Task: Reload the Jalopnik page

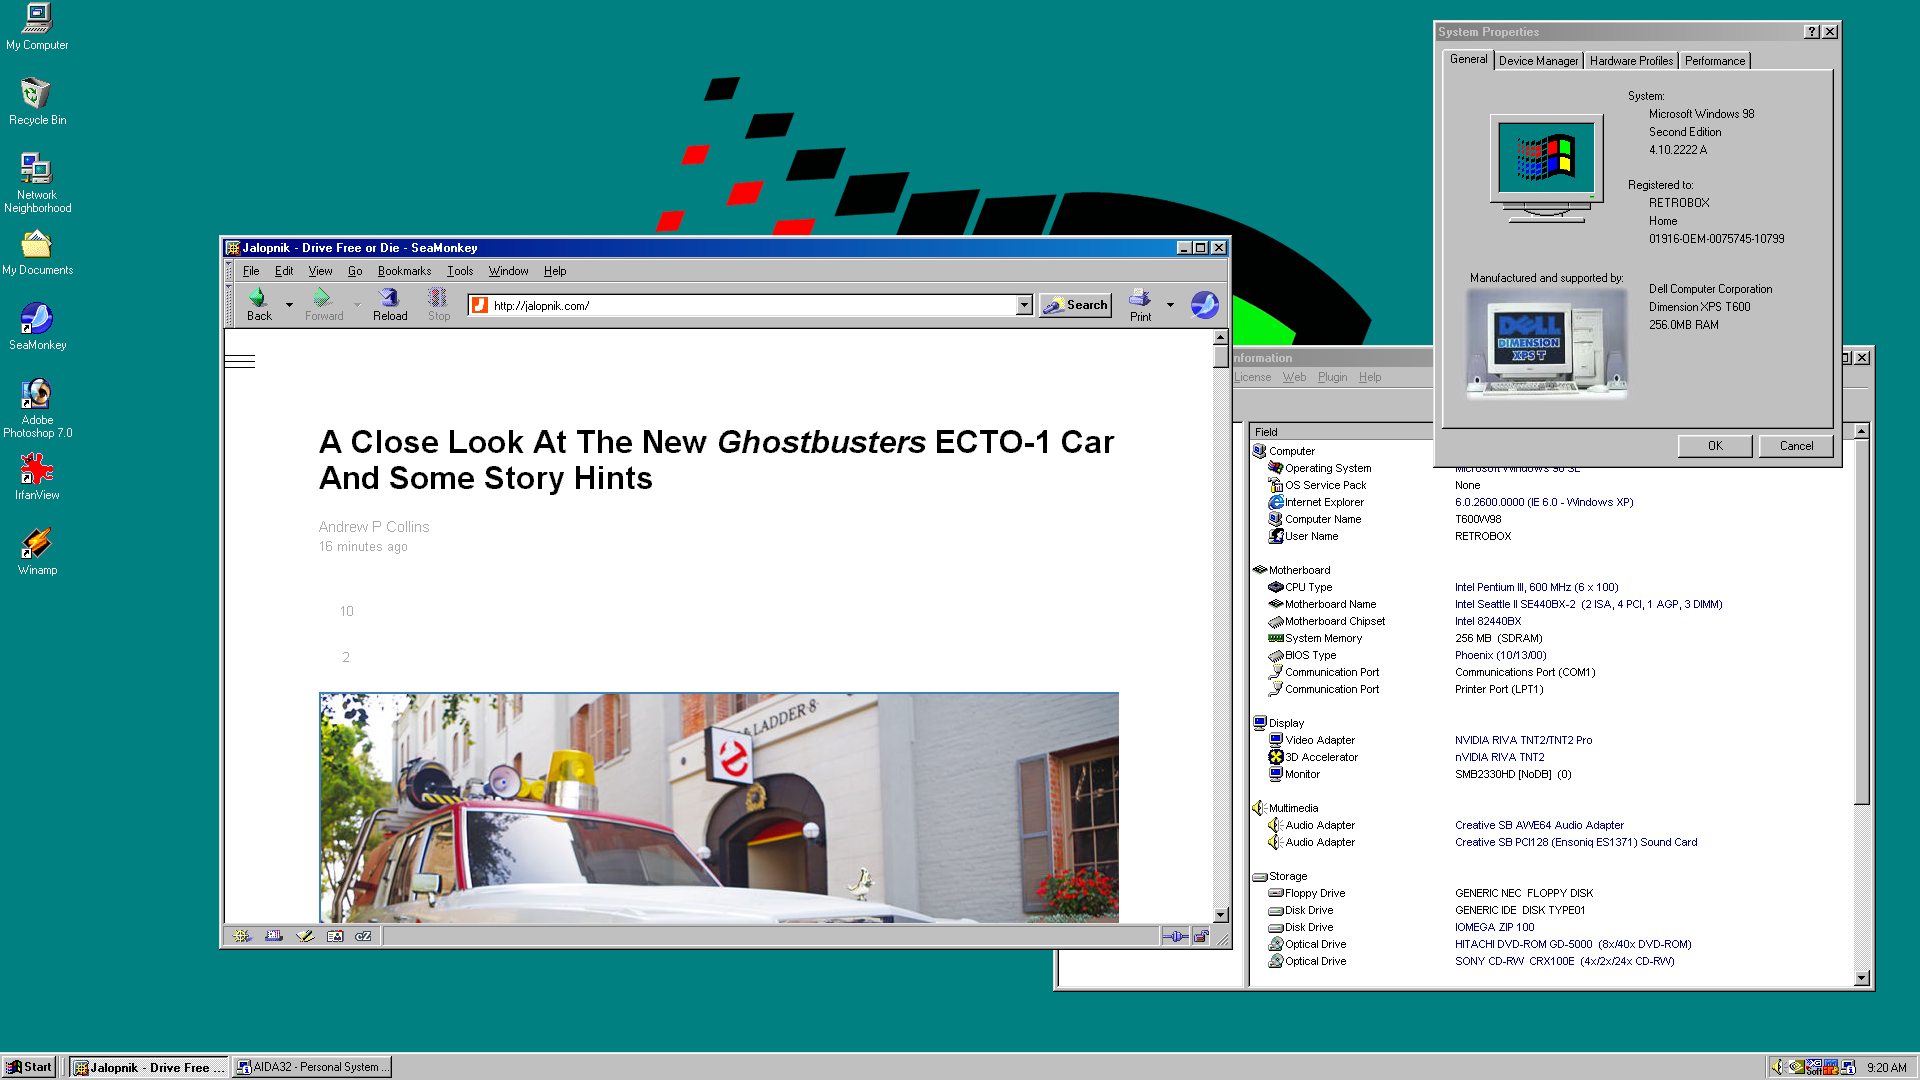Action: tap(390, 305)
